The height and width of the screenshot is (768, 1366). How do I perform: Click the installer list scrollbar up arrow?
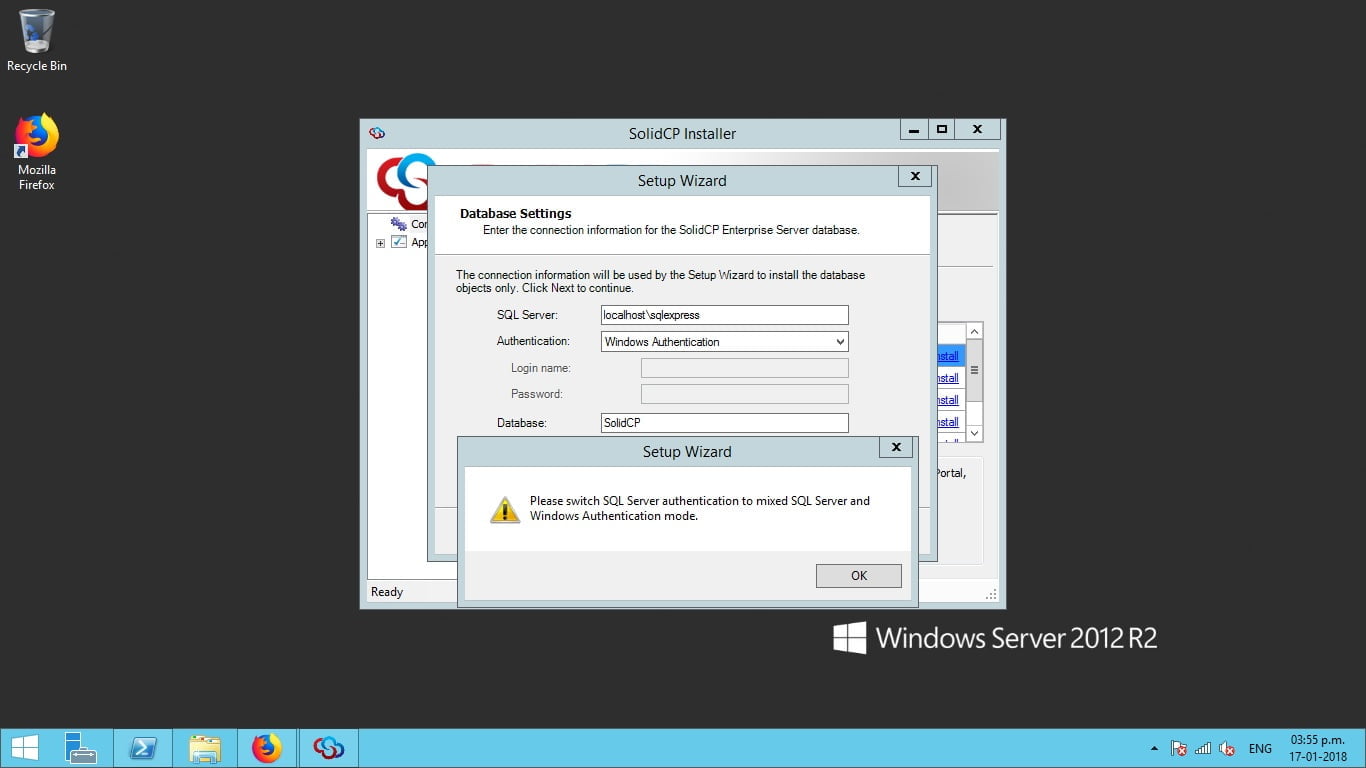pos(975,331)
